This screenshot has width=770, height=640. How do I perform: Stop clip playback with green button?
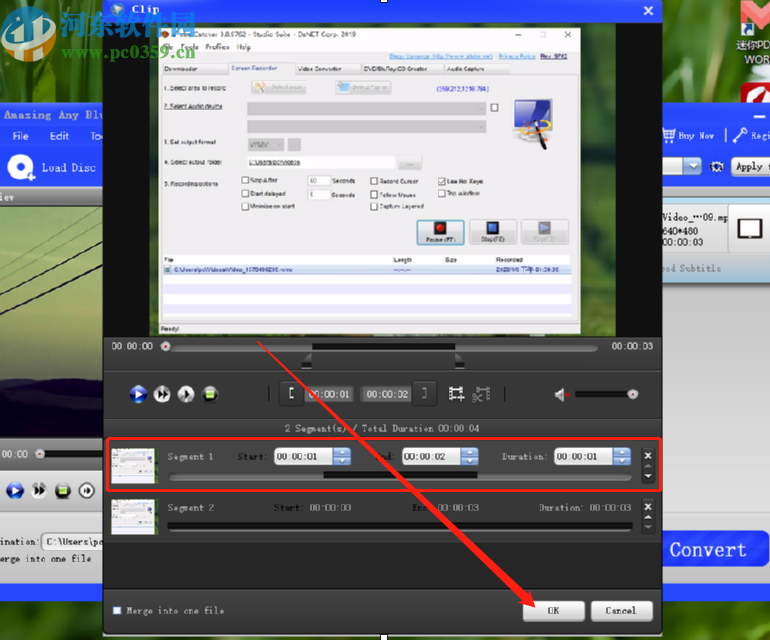point(210,394)
